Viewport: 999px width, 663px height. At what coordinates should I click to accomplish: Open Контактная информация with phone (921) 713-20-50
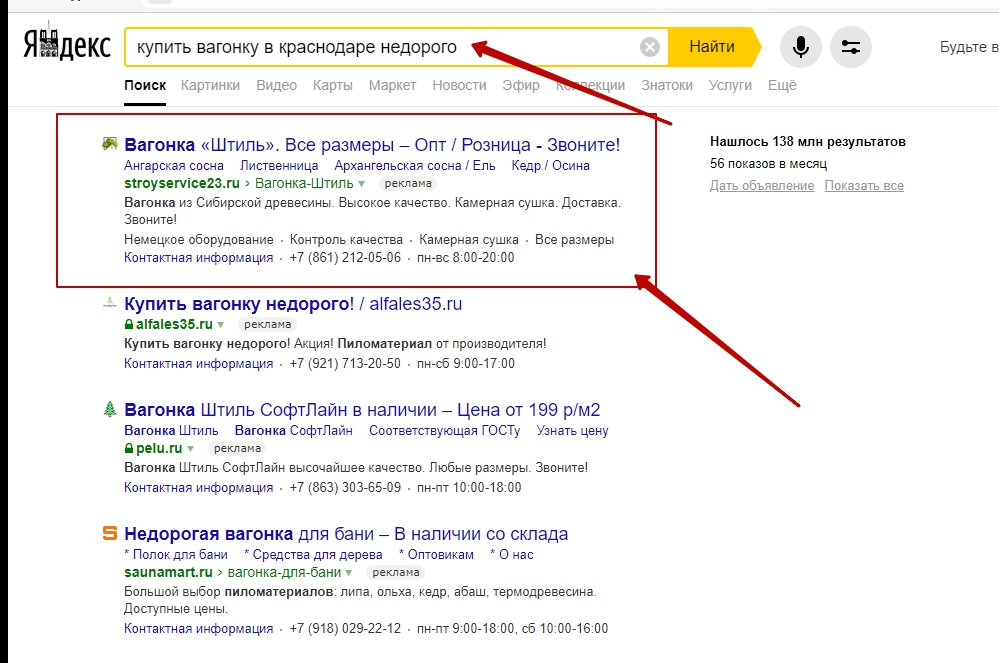(199, 364)
